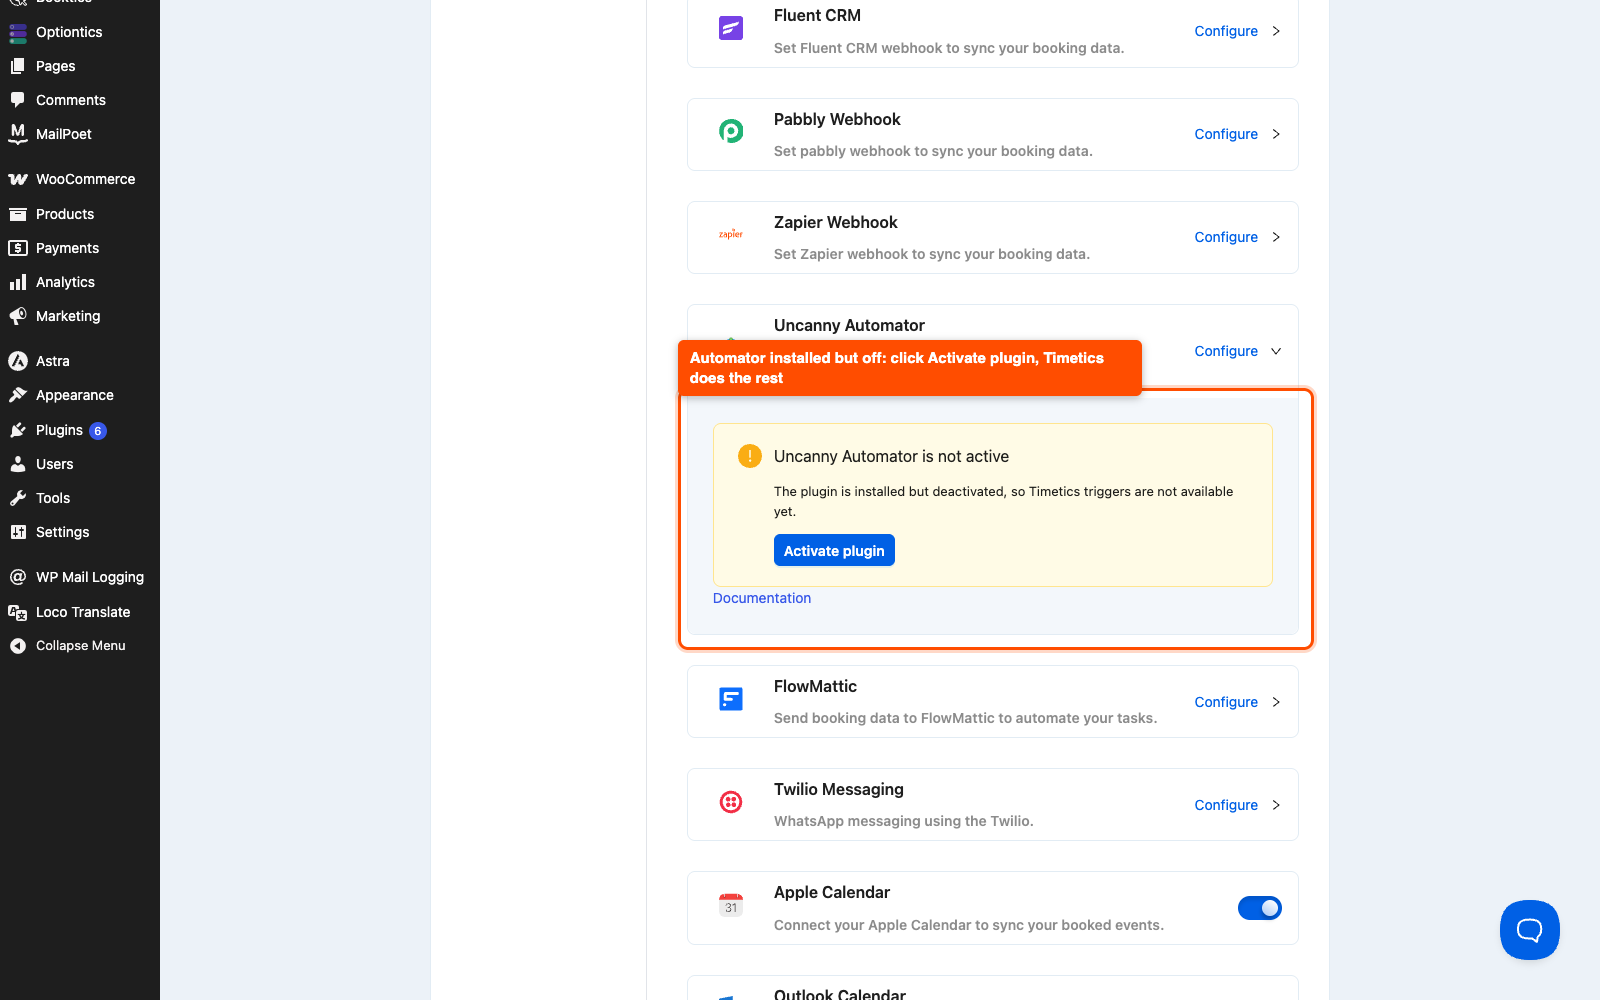Click the Pages sidebar icon
The height and width of the screenshot is (1000, 1600).
tap(18, 66)
